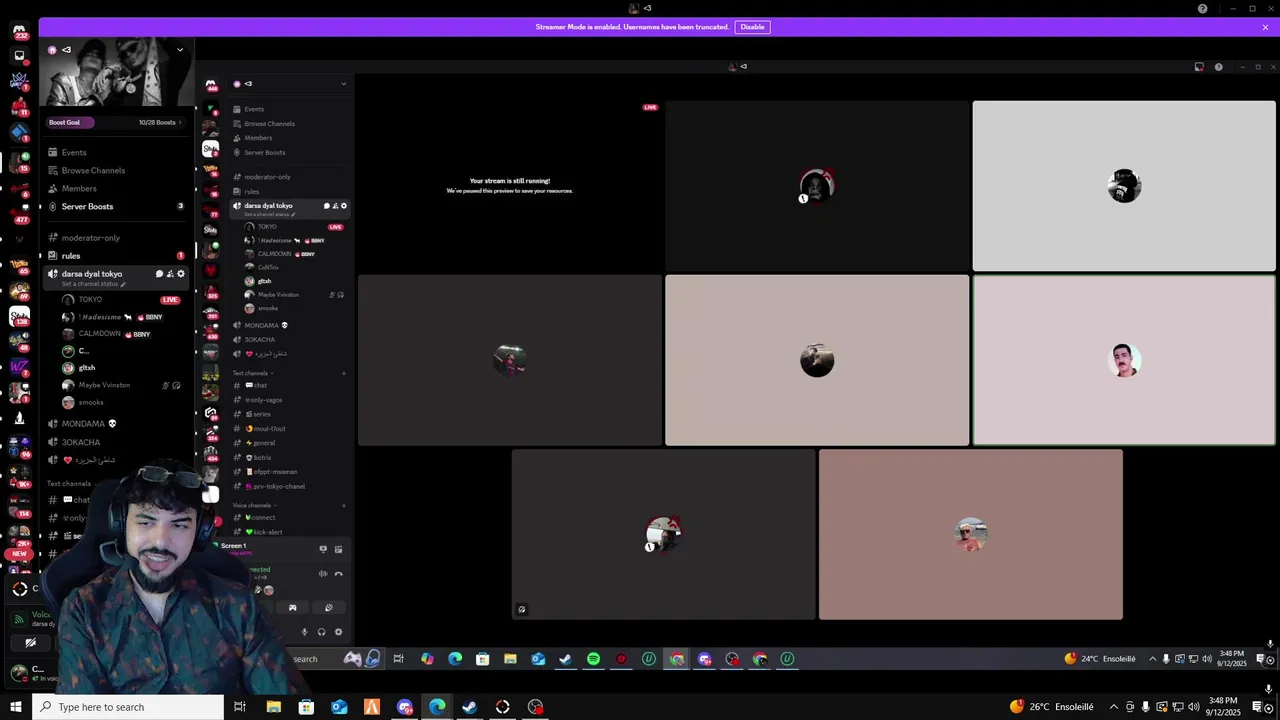Toggle deafen headphones in user panel
This screenshot has width=1280, height=720.
(x=321, y=632)
